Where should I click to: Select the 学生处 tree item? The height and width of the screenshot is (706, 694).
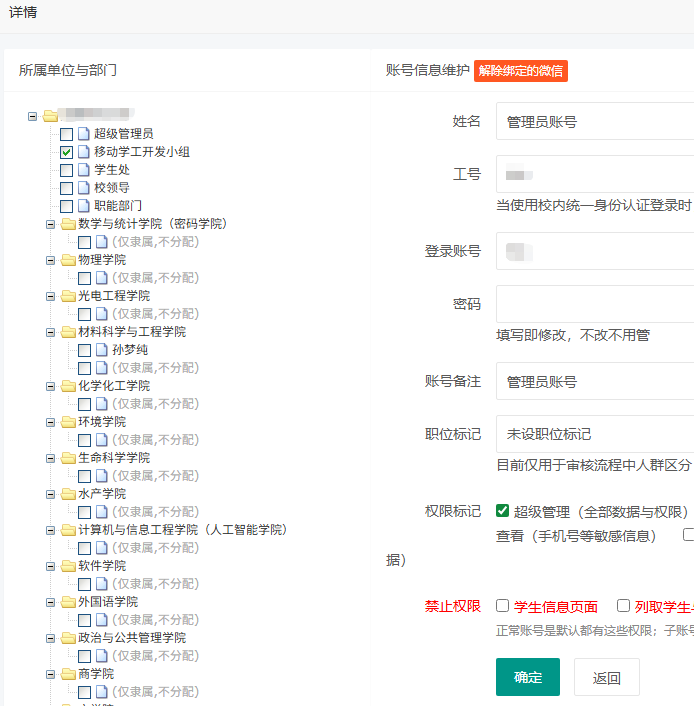[x=112, y=170]
